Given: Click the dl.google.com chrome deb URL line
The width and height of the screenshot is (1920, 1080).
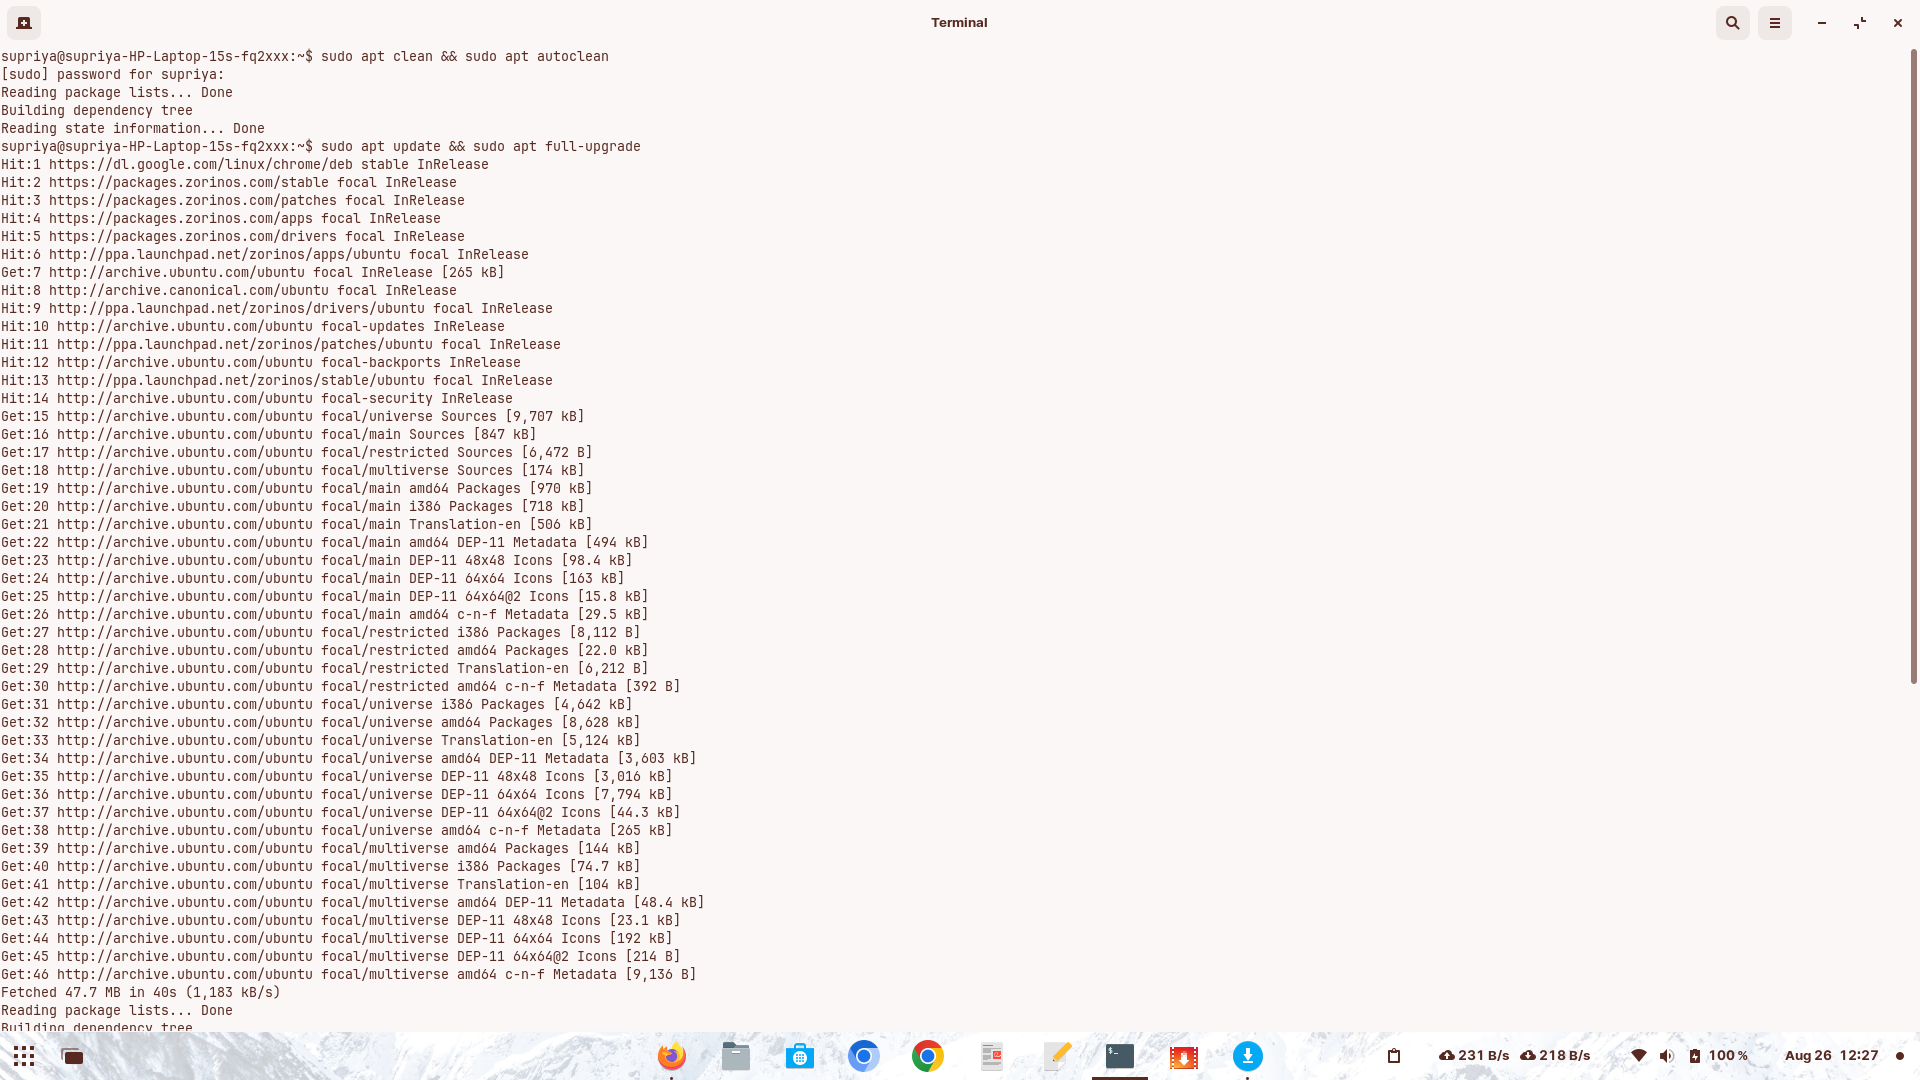Looking at the screenshot, I should pos(245,165).
